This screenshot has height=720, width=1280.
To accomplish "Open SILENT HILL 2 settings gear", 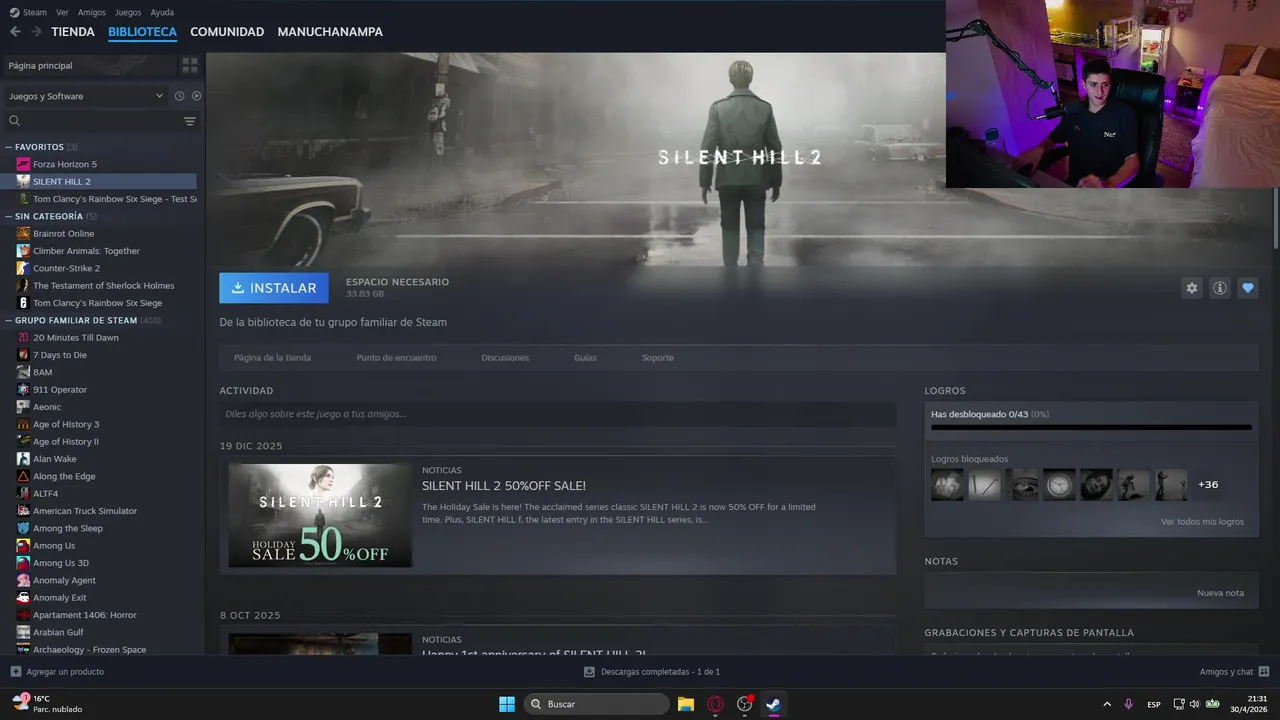I will tap(1191, 288).
